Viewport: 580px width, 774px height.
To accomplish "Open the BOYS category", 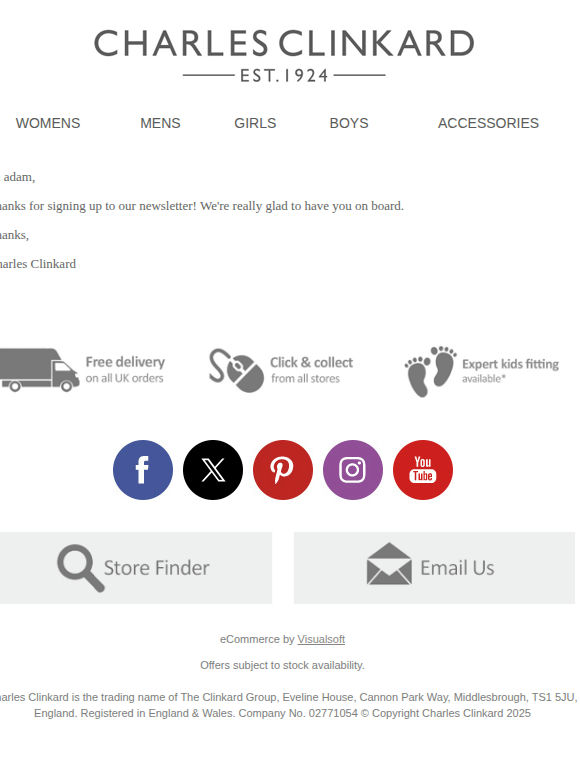I will pos(349,123).
